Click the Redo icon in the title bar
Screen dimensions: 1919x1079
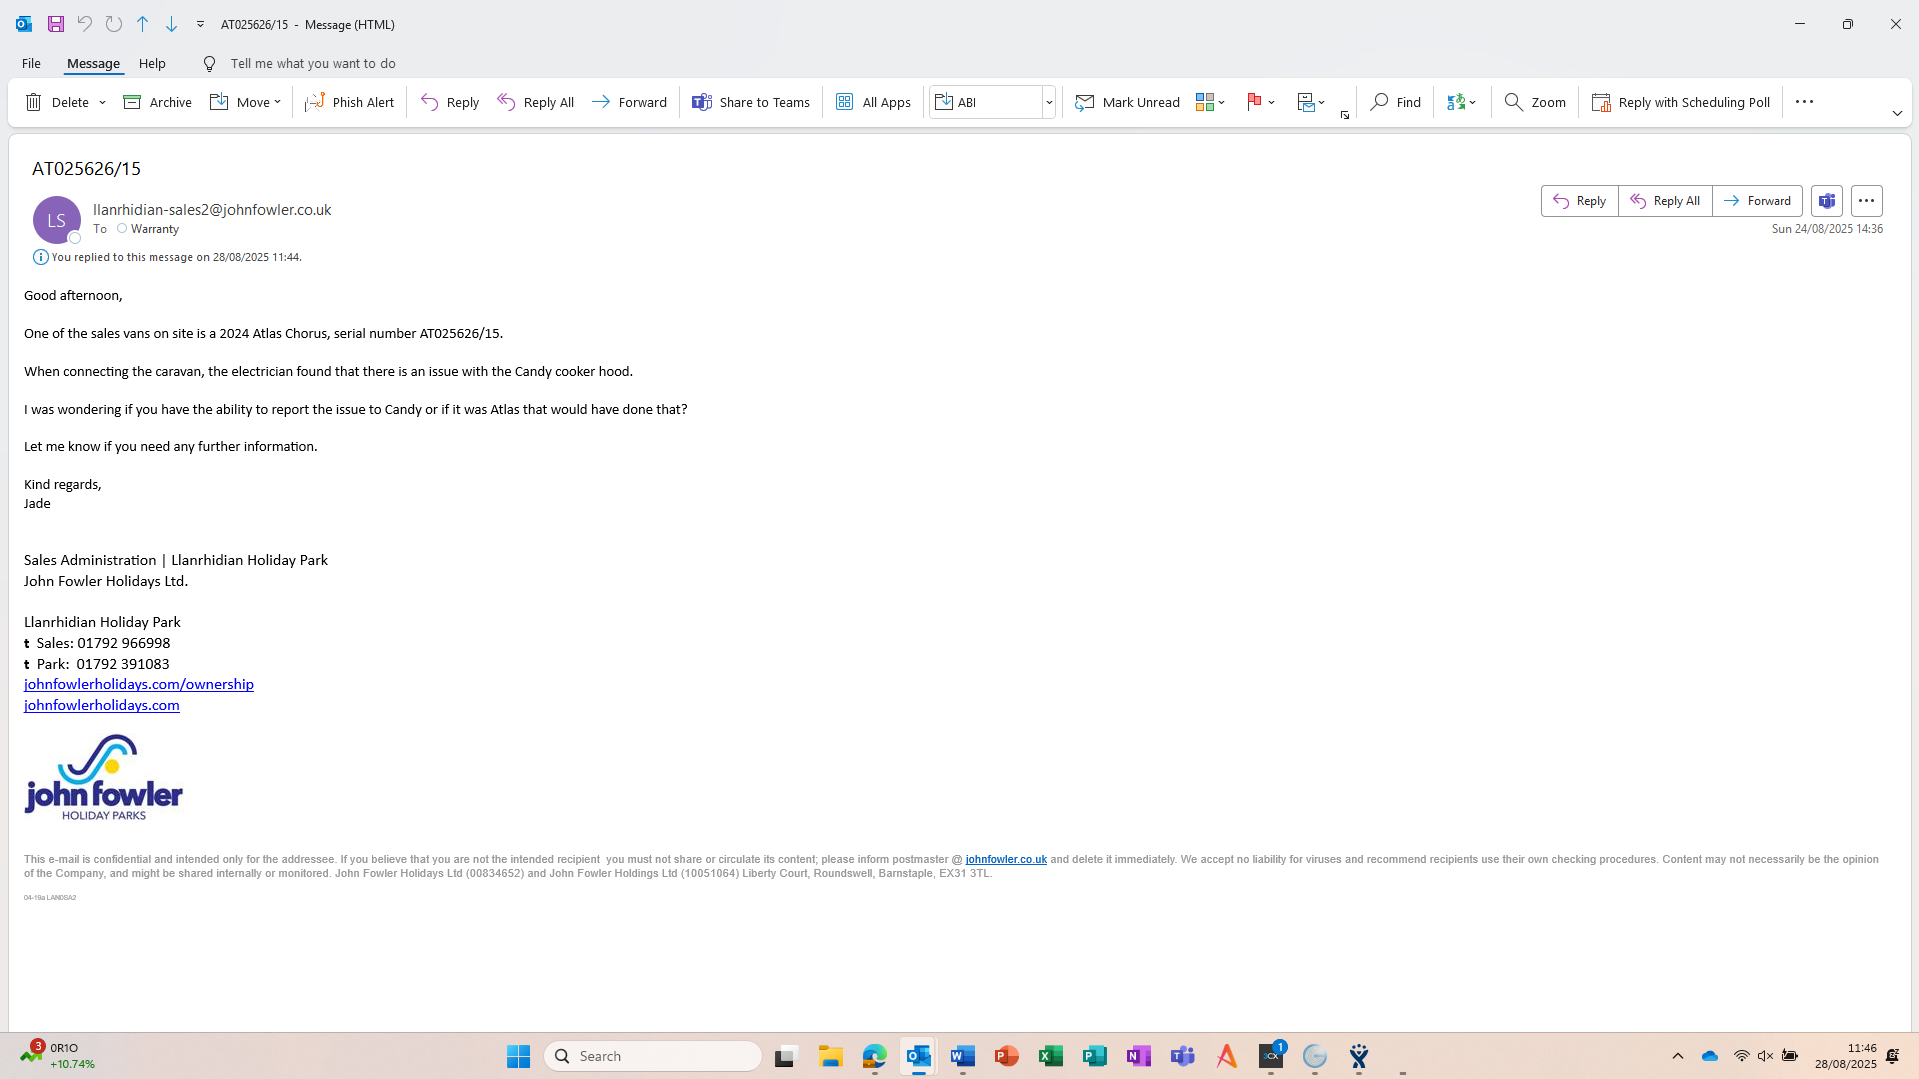pyautogui.click(x=114, y=24)
